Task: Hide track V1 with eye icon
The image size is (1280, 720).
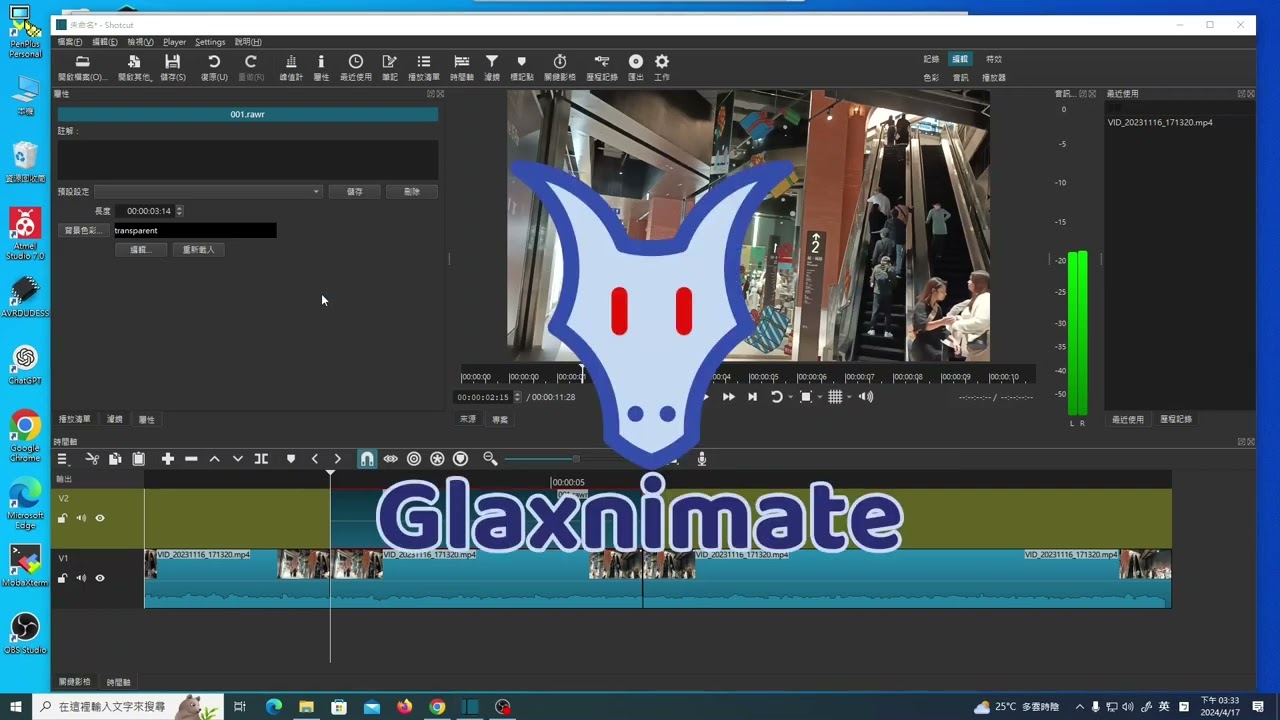Action: [x=100, y=578]
